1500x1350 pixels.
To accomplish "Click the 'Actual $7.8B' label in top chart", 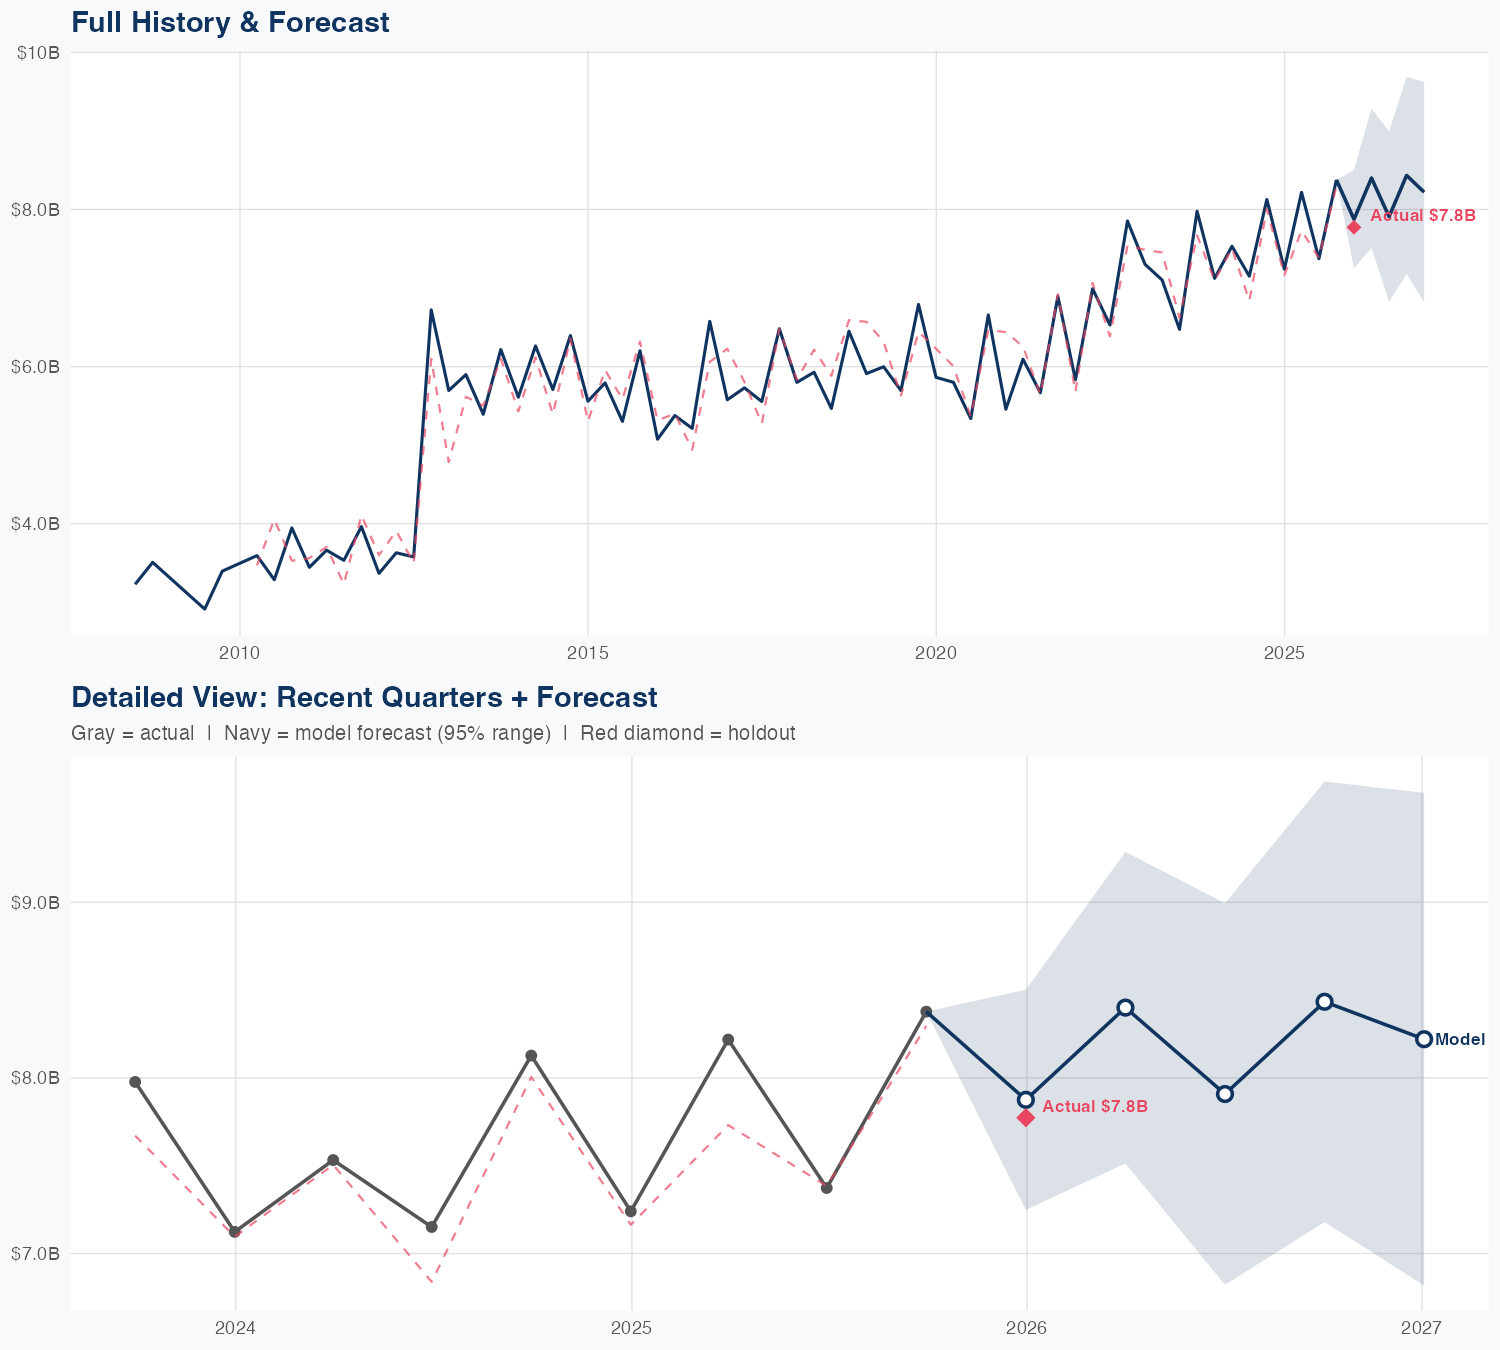I will pyautogui.click(x=1422, y=215).
